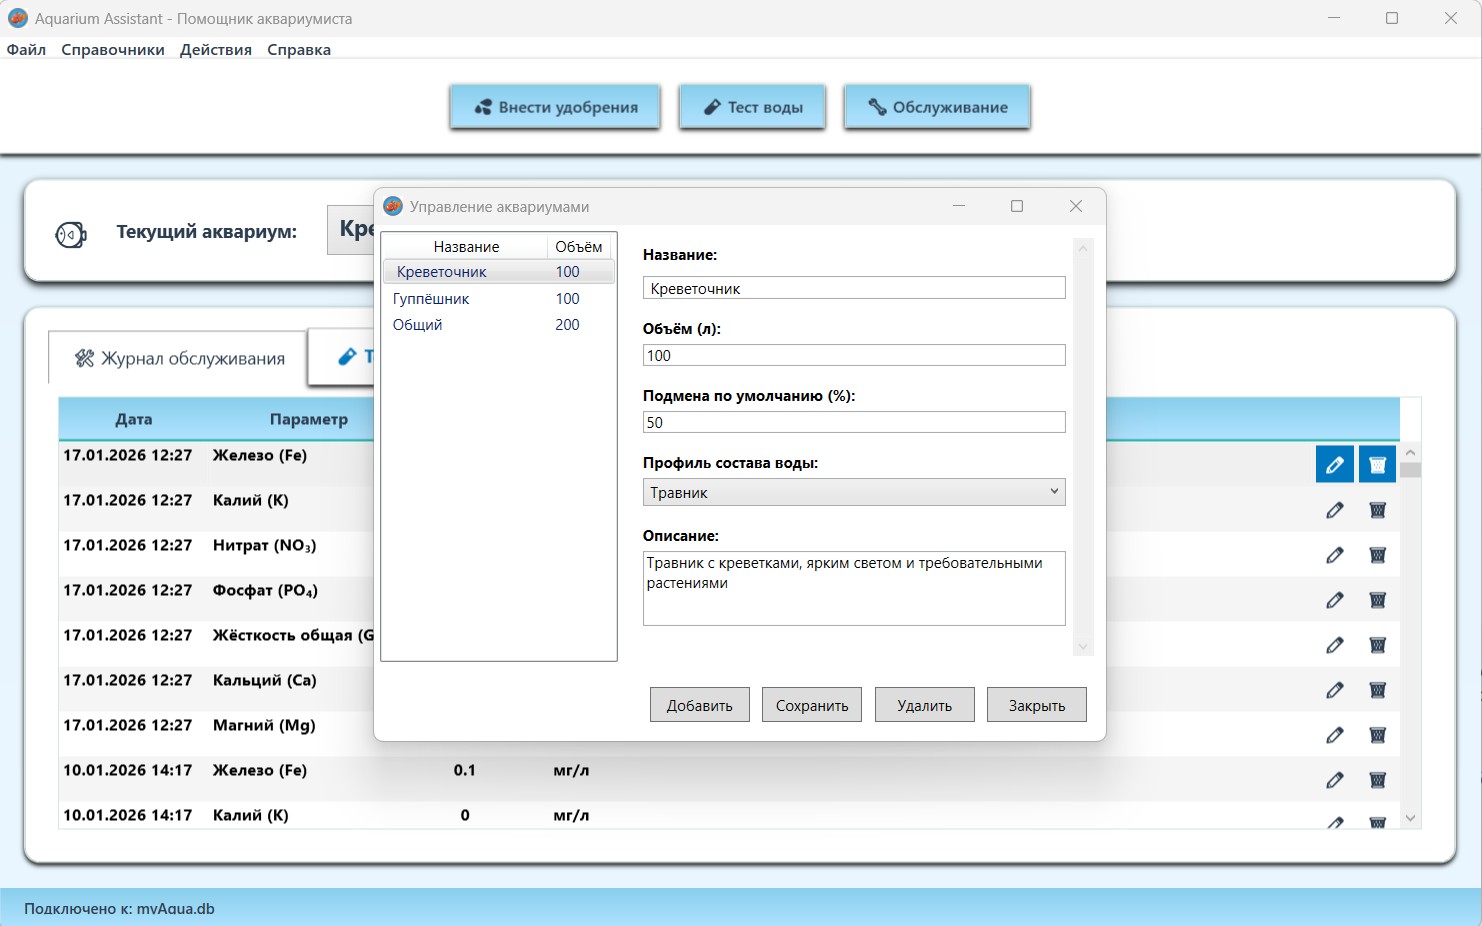Switch to Журнал обслуживания tab
Screen dimensions: 1482x926
click(x=180, y=358)
